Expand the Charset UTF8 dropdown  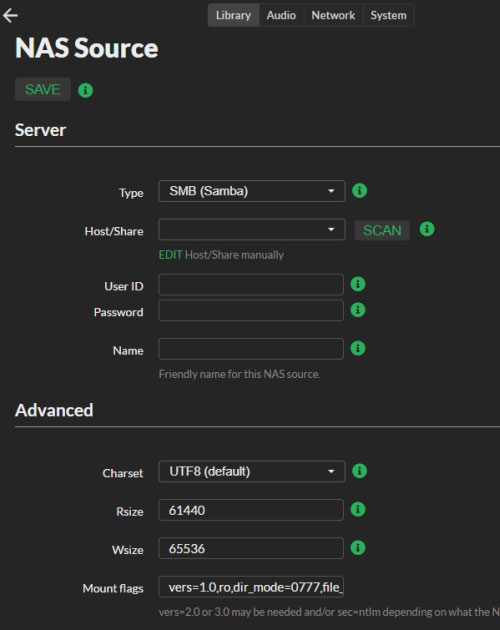pos(252,471)
